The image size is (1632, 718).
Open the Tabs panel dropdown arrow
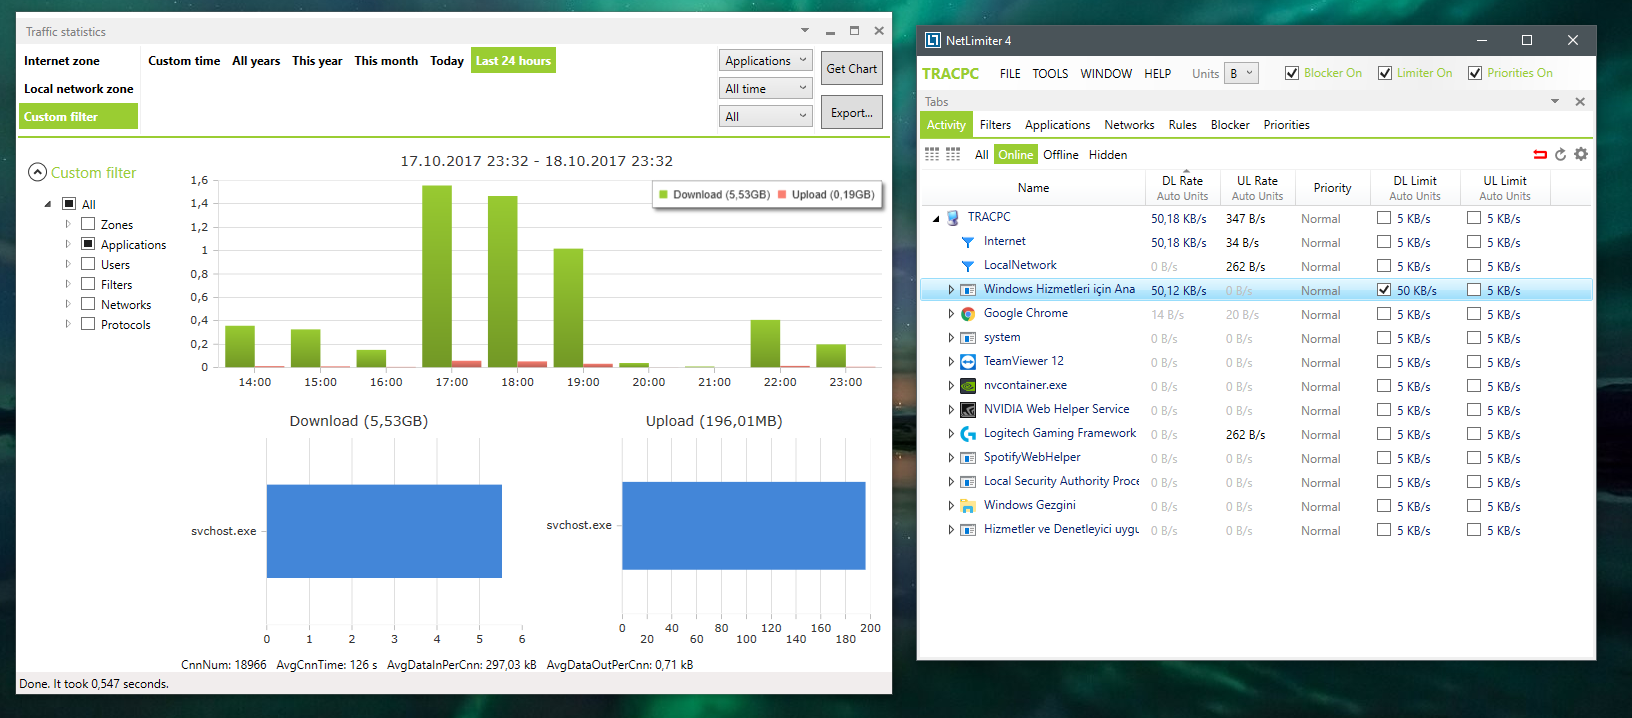[x=1555, y=102]
